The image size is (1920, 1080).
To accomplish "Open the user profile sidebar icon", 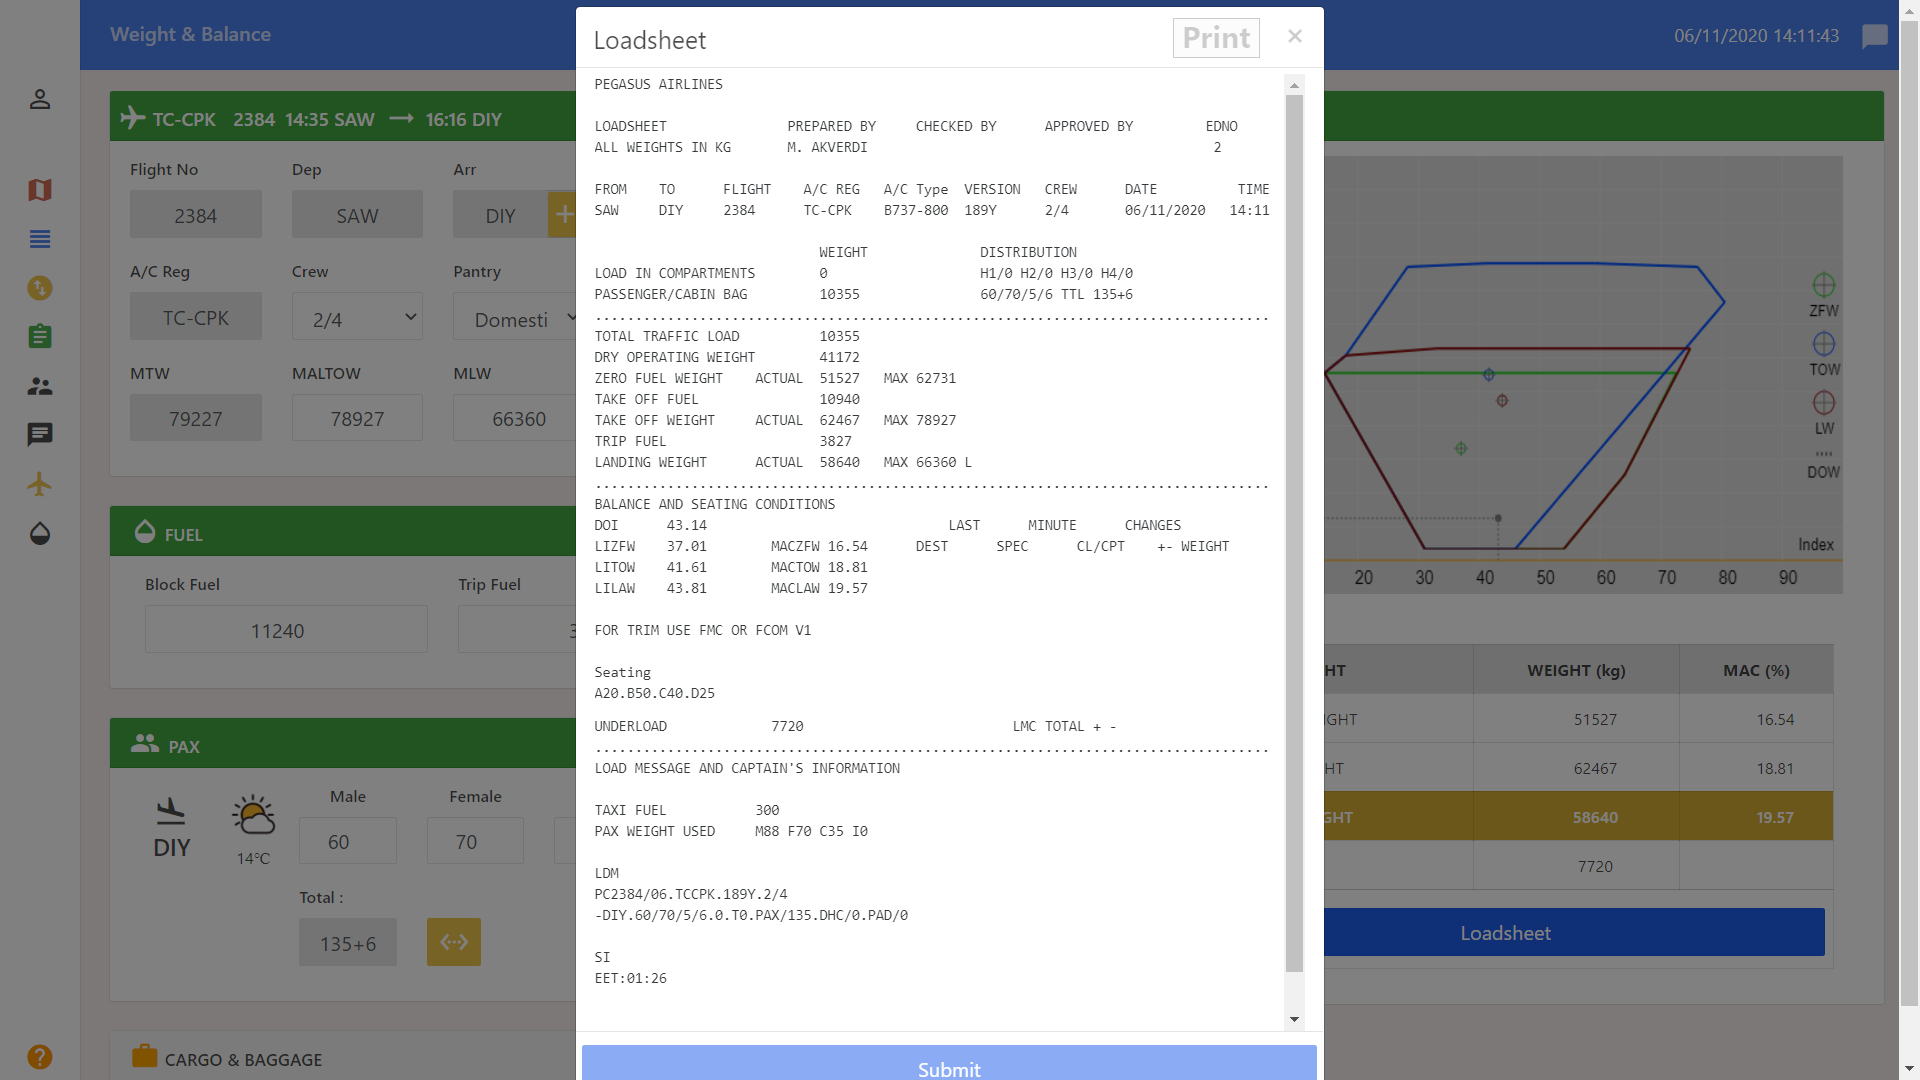I will point(40,99).
